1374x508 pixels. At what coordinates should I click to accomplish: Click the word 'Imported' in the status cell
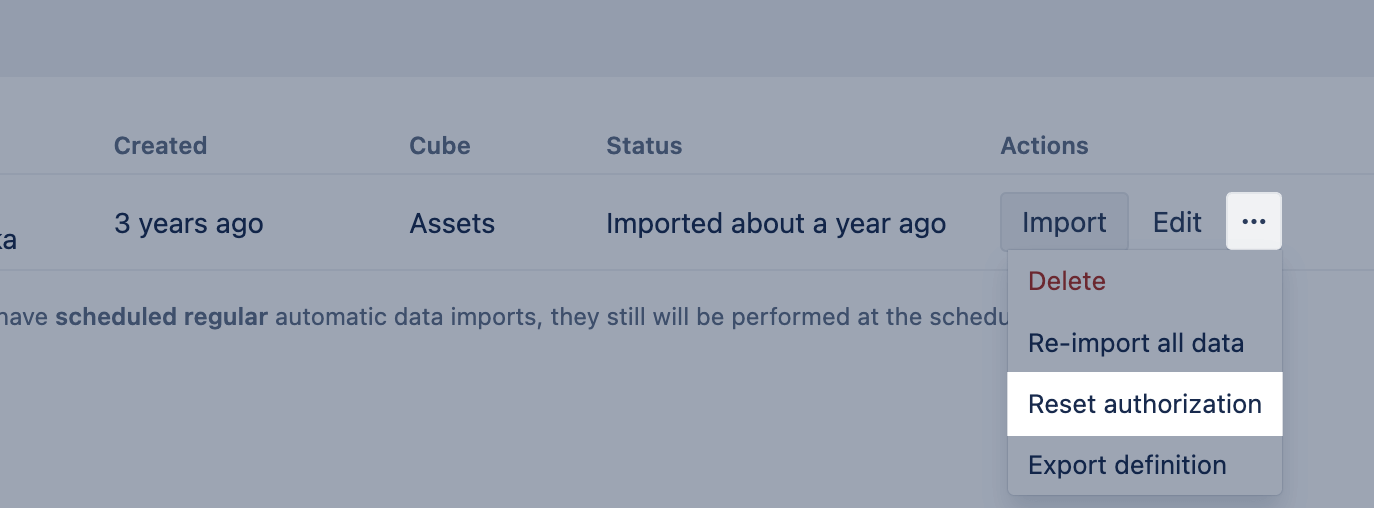[664, 223]
